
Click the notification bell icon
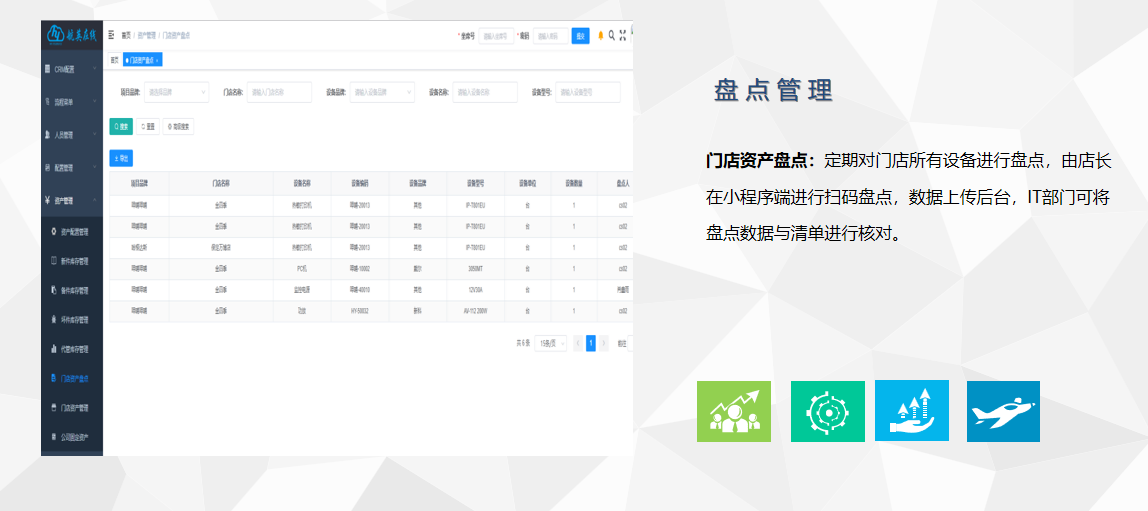pos(601,35)
